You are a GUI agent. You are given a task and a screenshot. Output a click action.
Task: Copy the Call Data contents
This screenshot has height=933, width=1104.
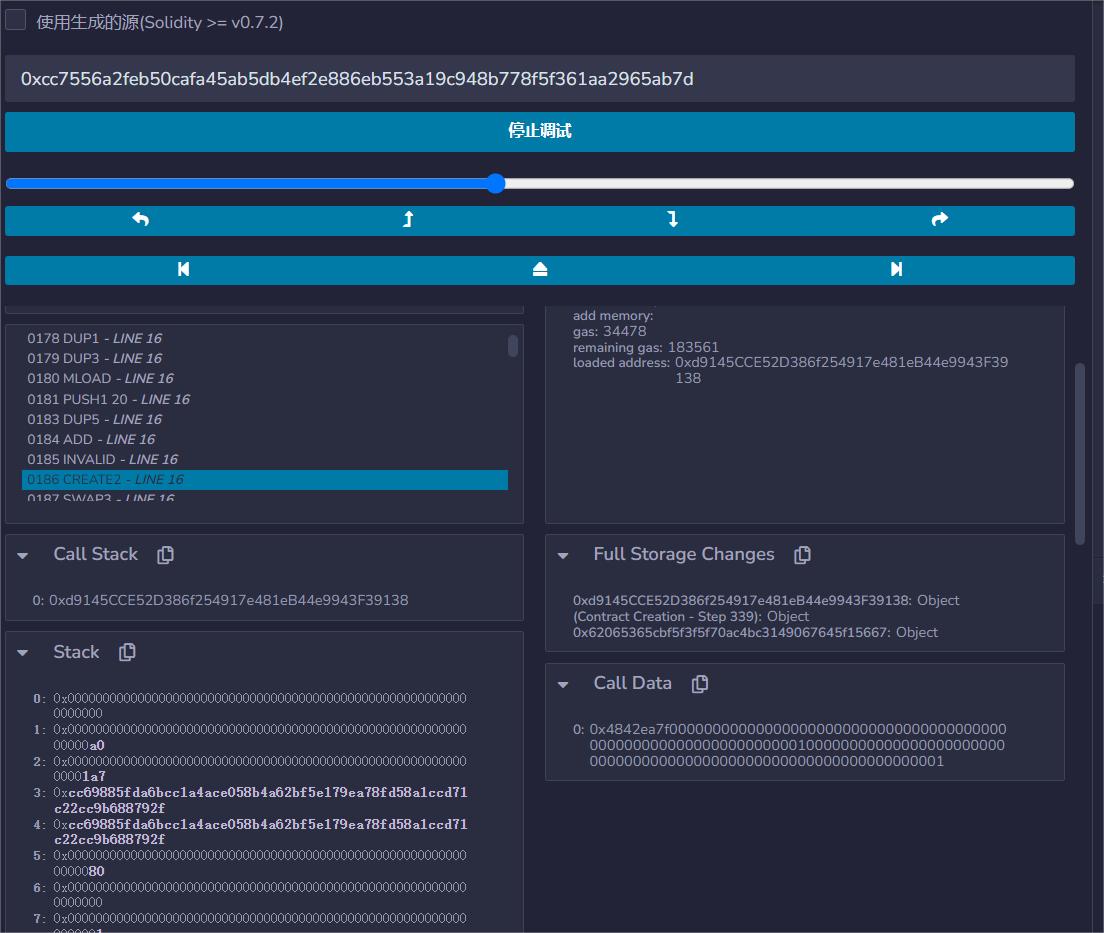pyautogui.click(x=700, y=684)
